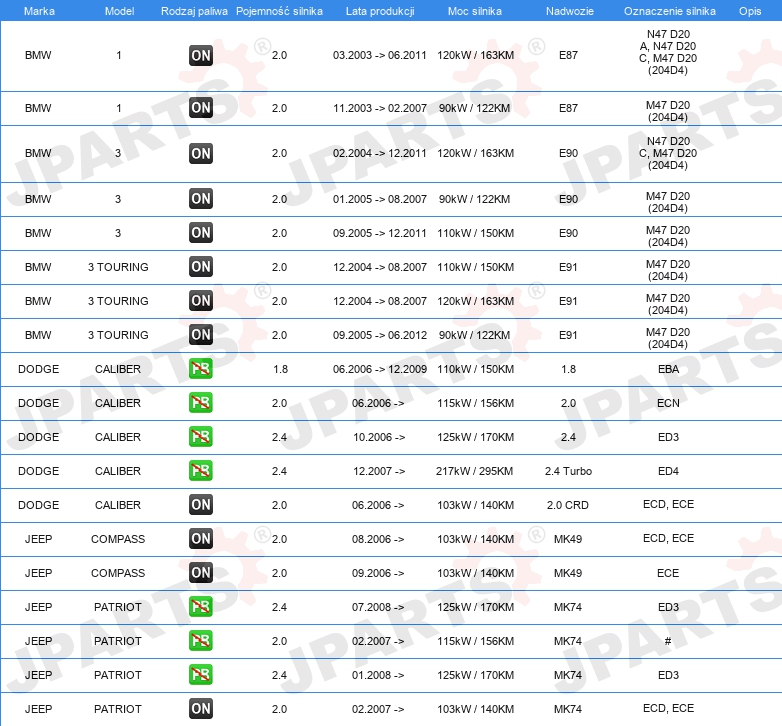Click the Nadwozie column header
The height and width of the screenshot is (726, 782).
click(570, 11)
